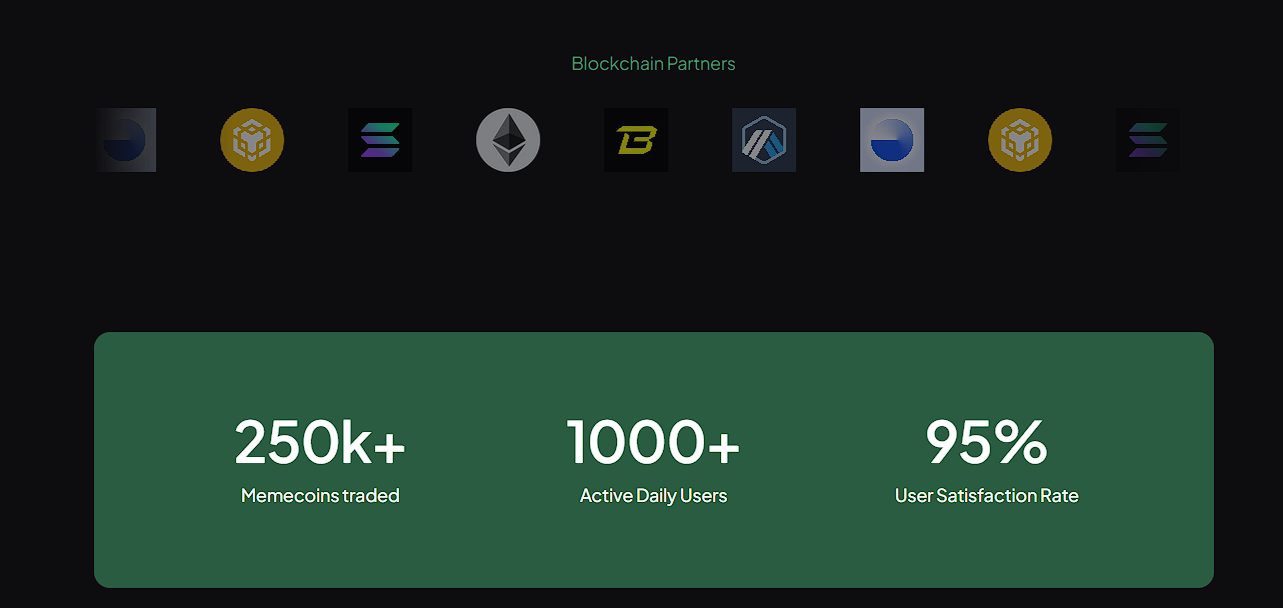Open the Arbitrum hexagon logo
1283x608 pixels.
click(x=764, y=140)
